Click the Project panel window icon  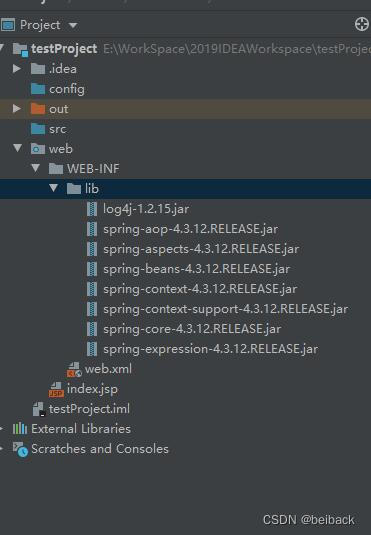click(8, 25)
